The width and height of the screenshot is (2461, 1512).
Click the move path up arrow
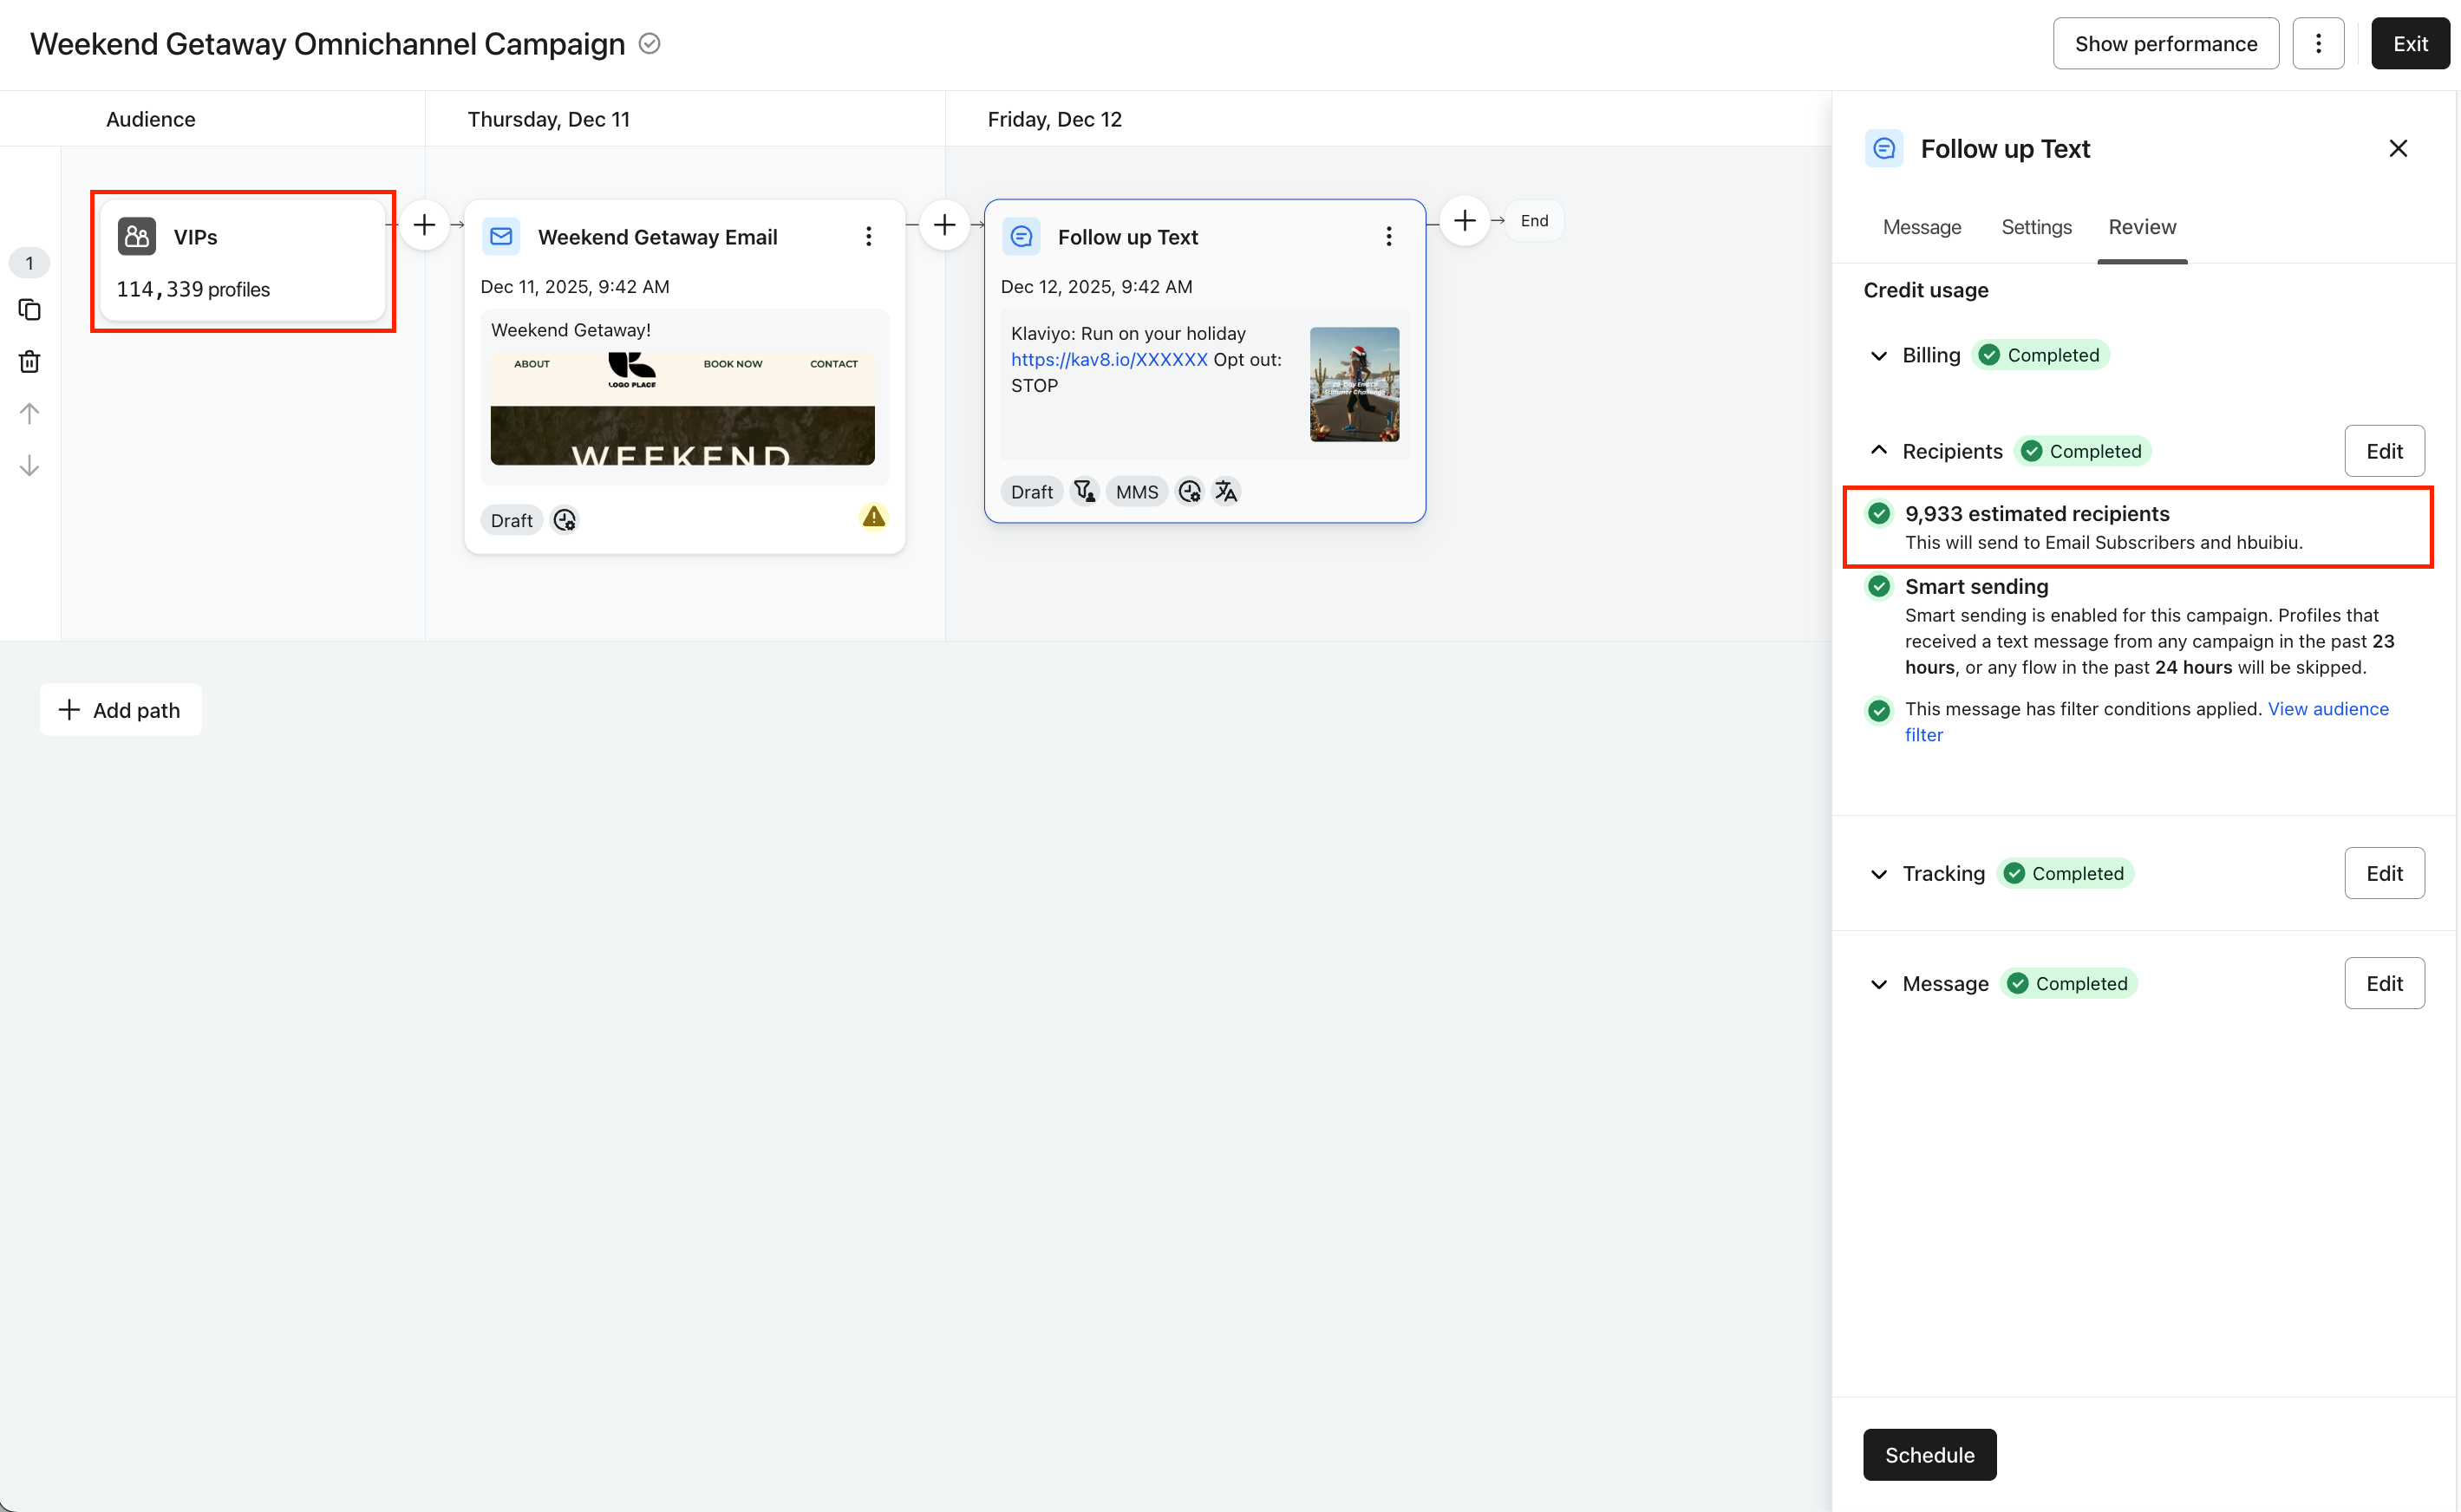(x=30, y=413)
